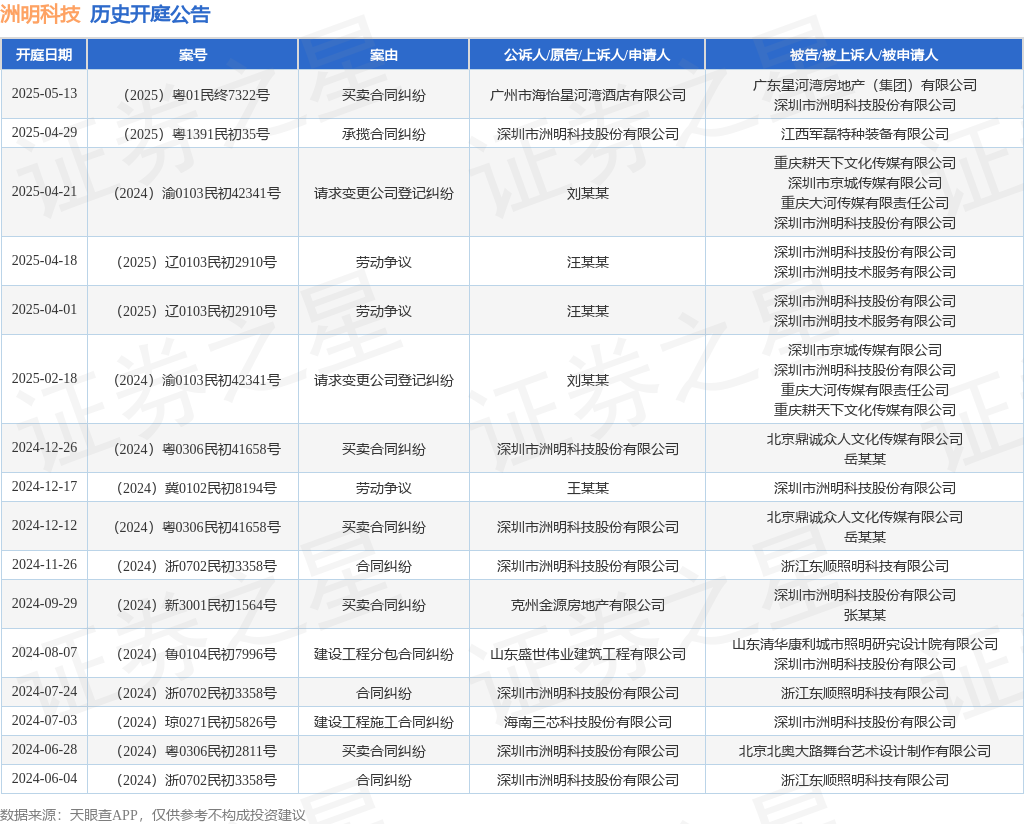
Task: Click the date 2025-02-18
Action: pyautogui.click(x=44, y=379)
